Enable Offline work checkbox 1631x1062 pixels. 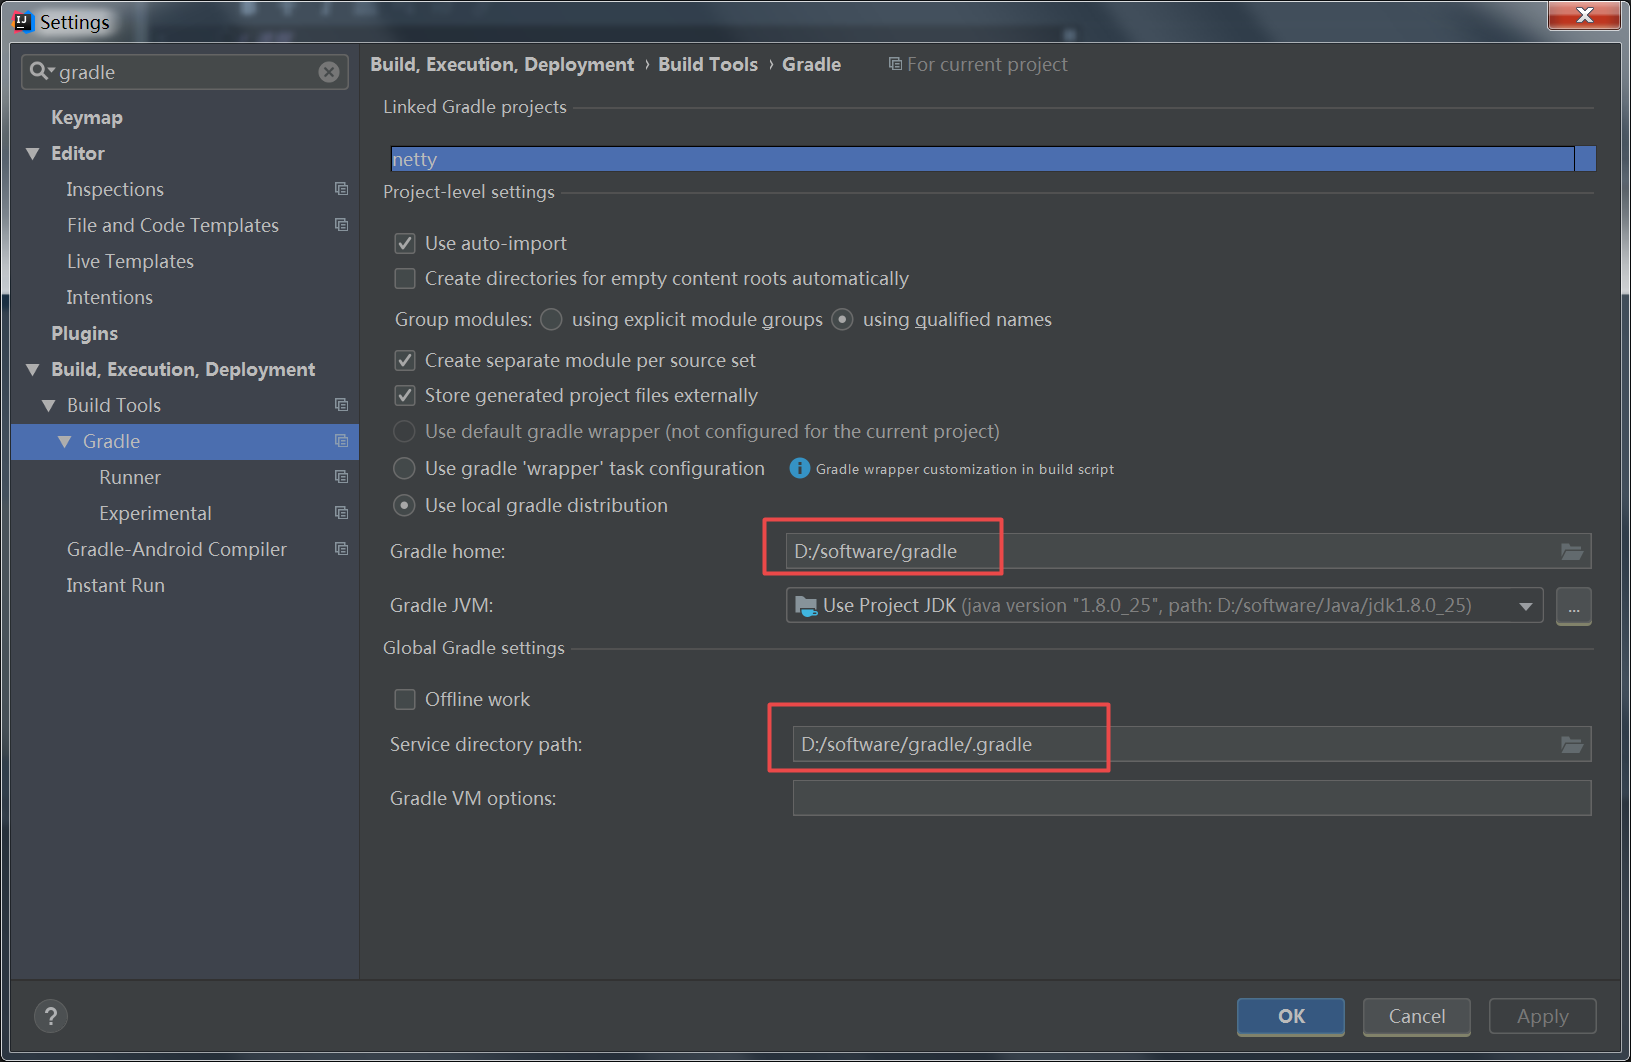(x=405, y=699)
